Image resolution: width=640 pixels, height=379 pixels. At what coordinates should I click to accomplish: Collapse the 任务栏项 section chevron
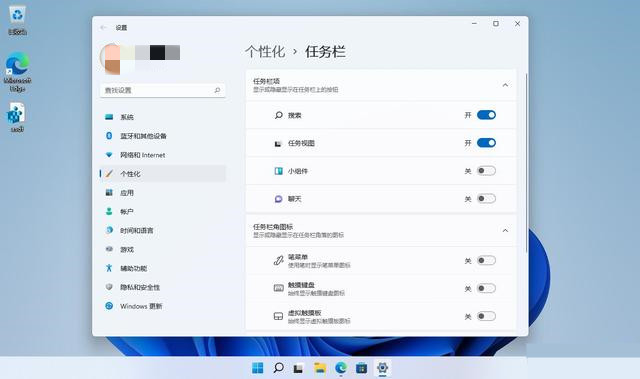point(505,85)
